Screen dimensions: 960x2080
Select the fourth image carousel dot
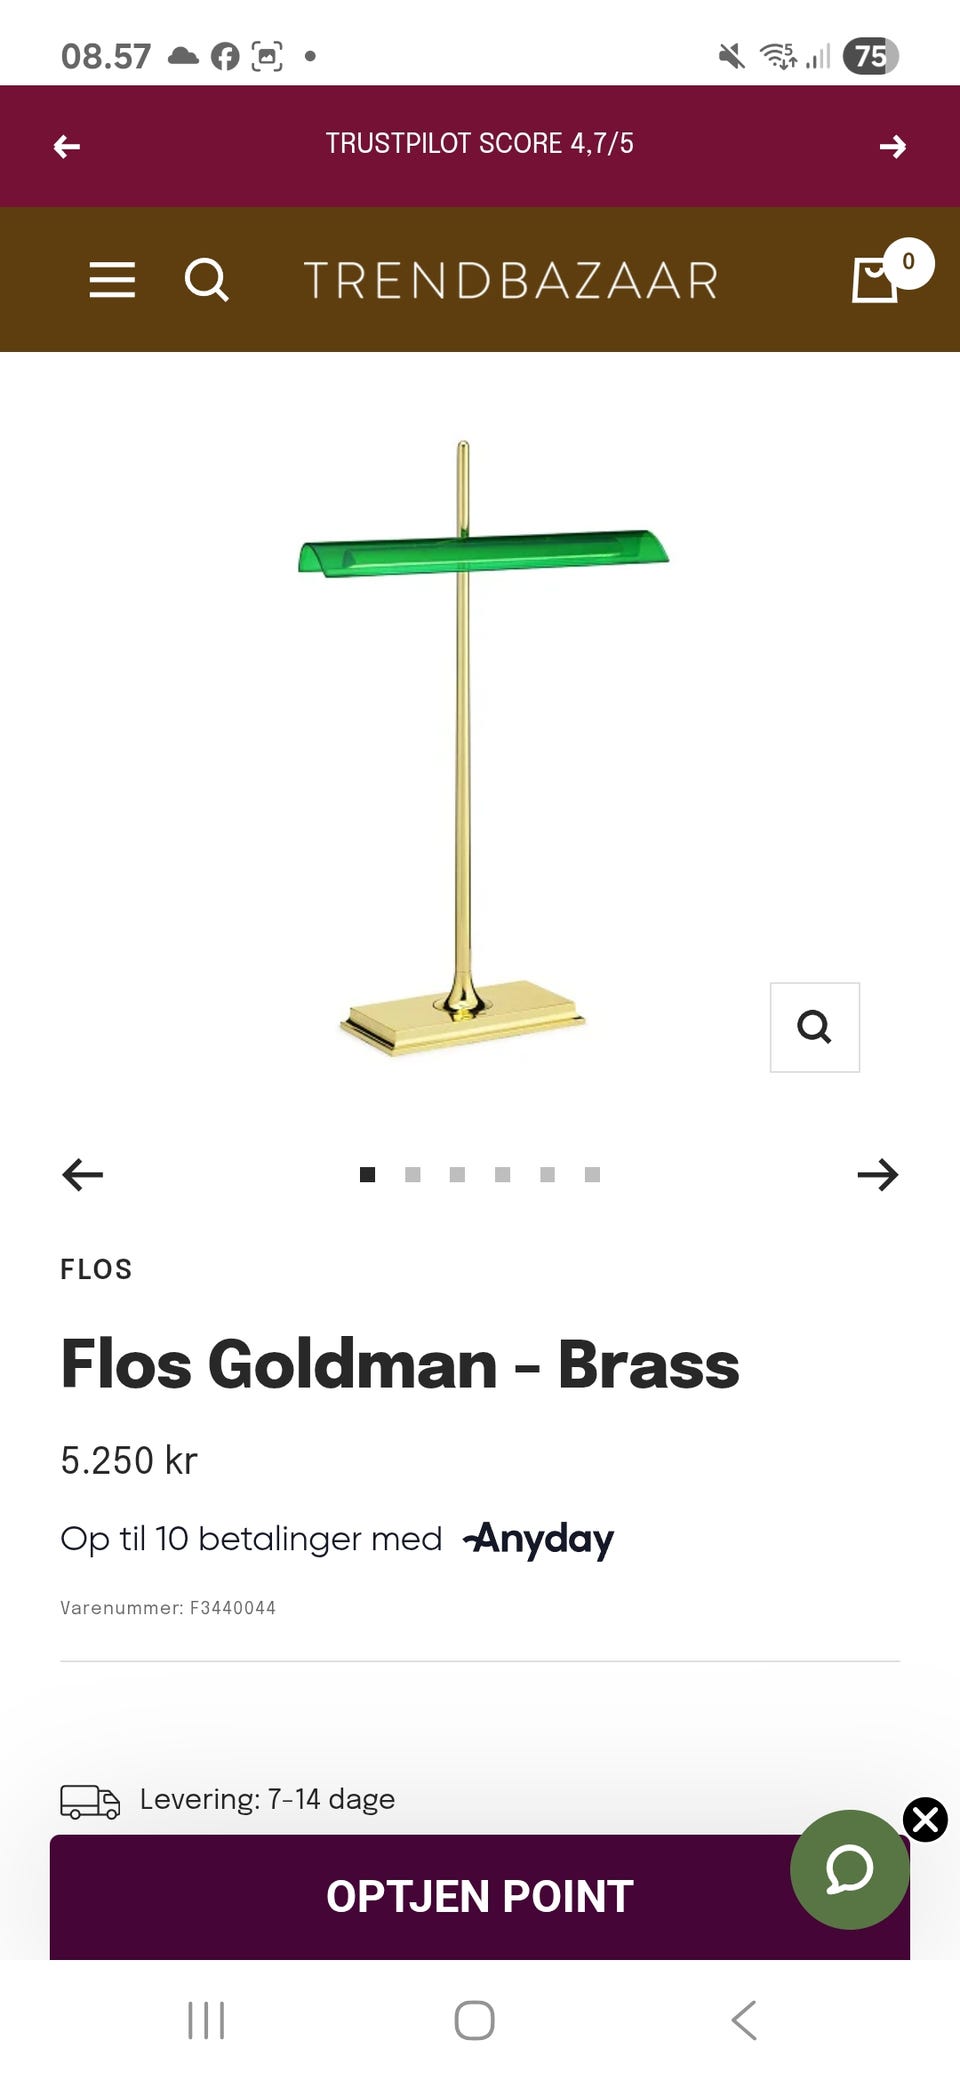click(502, 1174)
